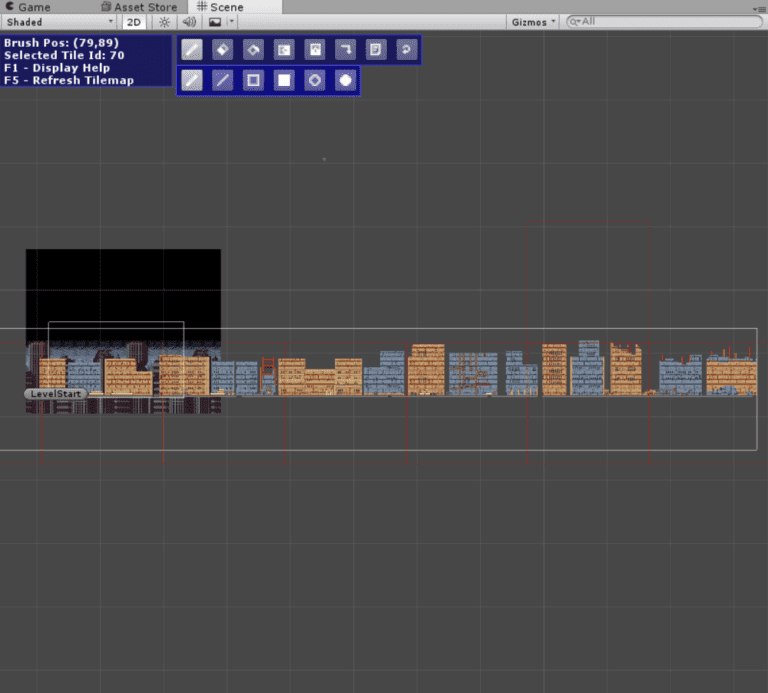Image resolution: width=768 pixels, height=693 pixels.
Task: Toggle the 2D view mode button
Action: point(133,22)
